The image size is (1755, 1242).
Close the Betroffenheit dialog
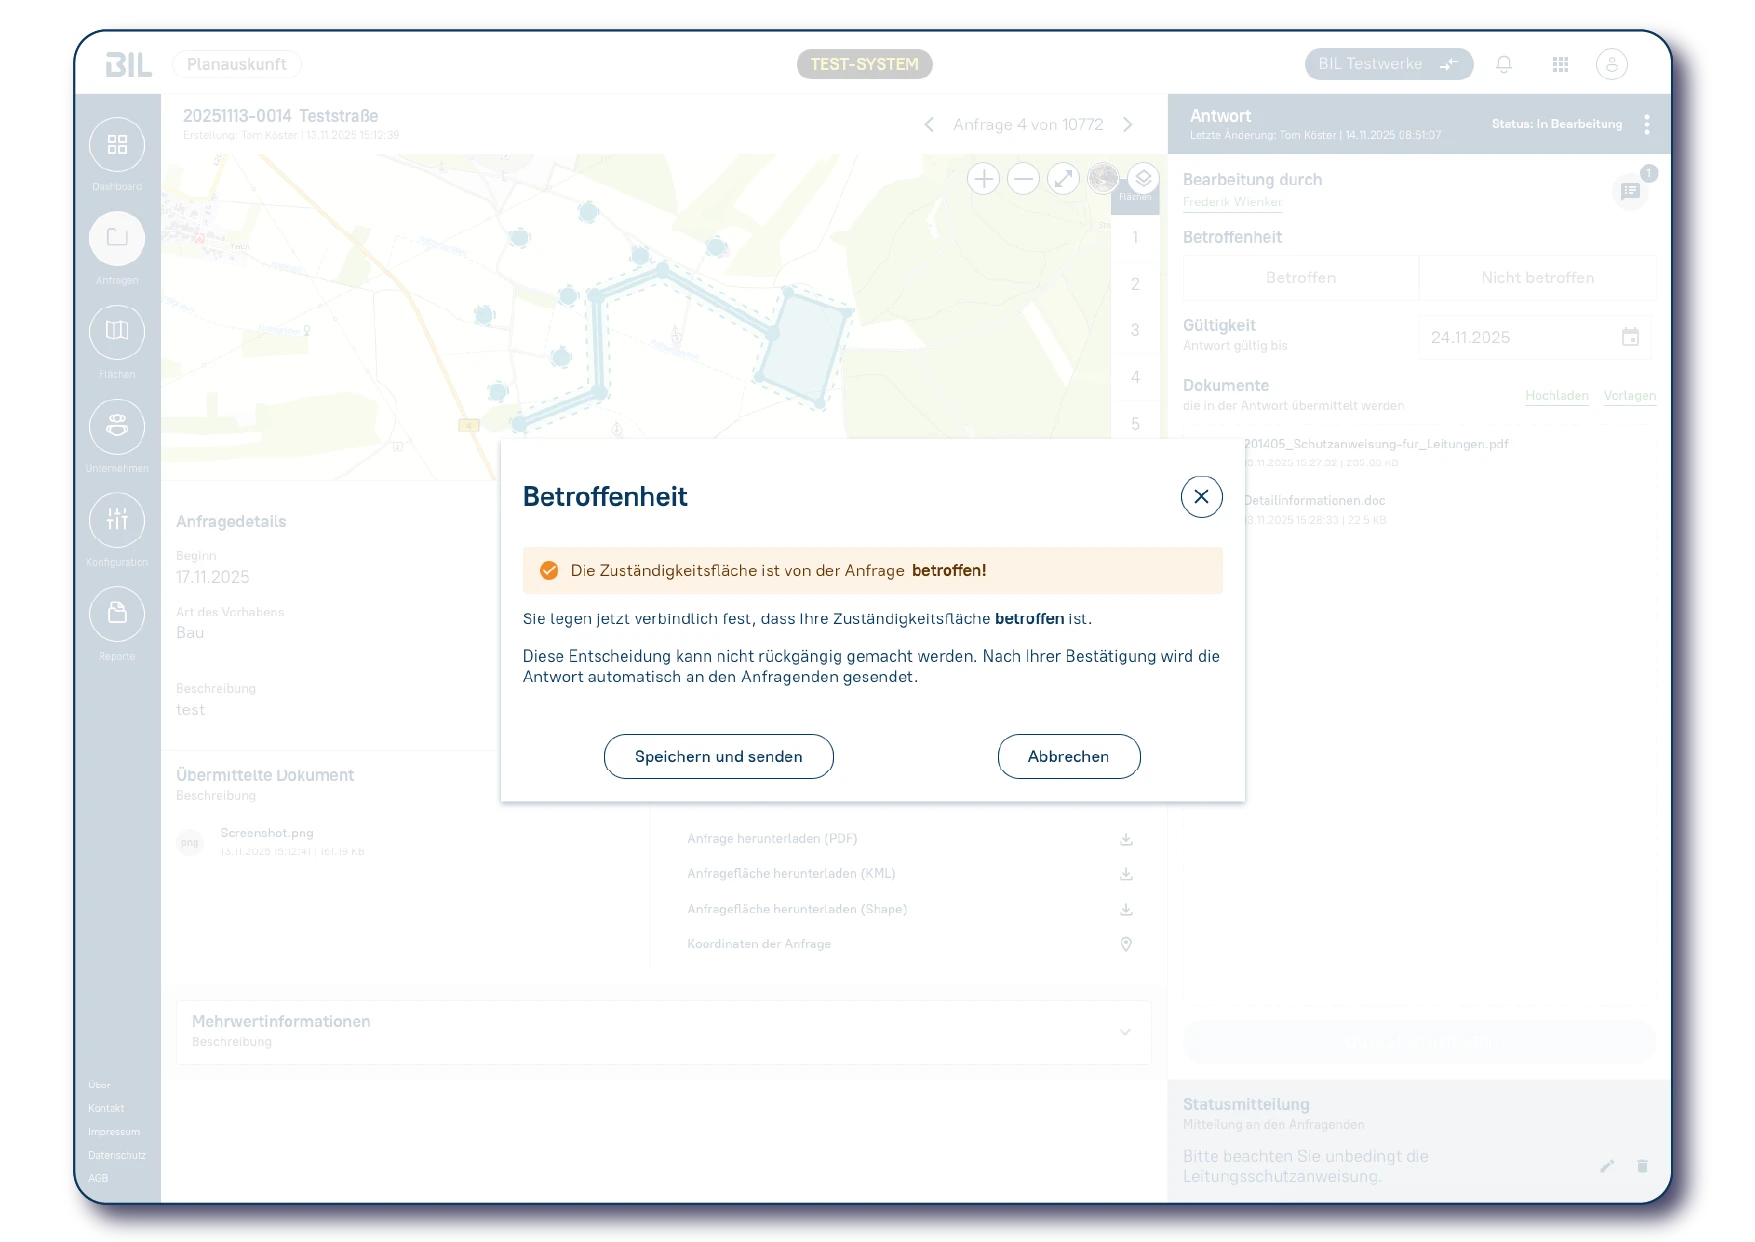point(1202,497)
